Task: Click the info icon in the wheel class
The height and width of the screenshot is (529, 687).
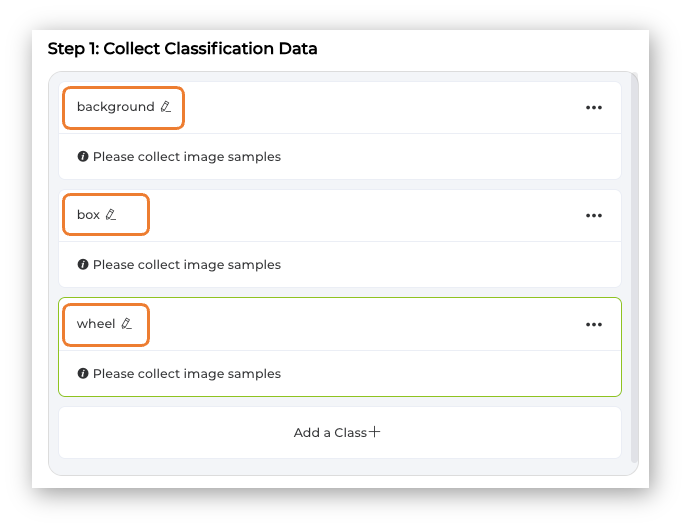Action: (83, 374)
